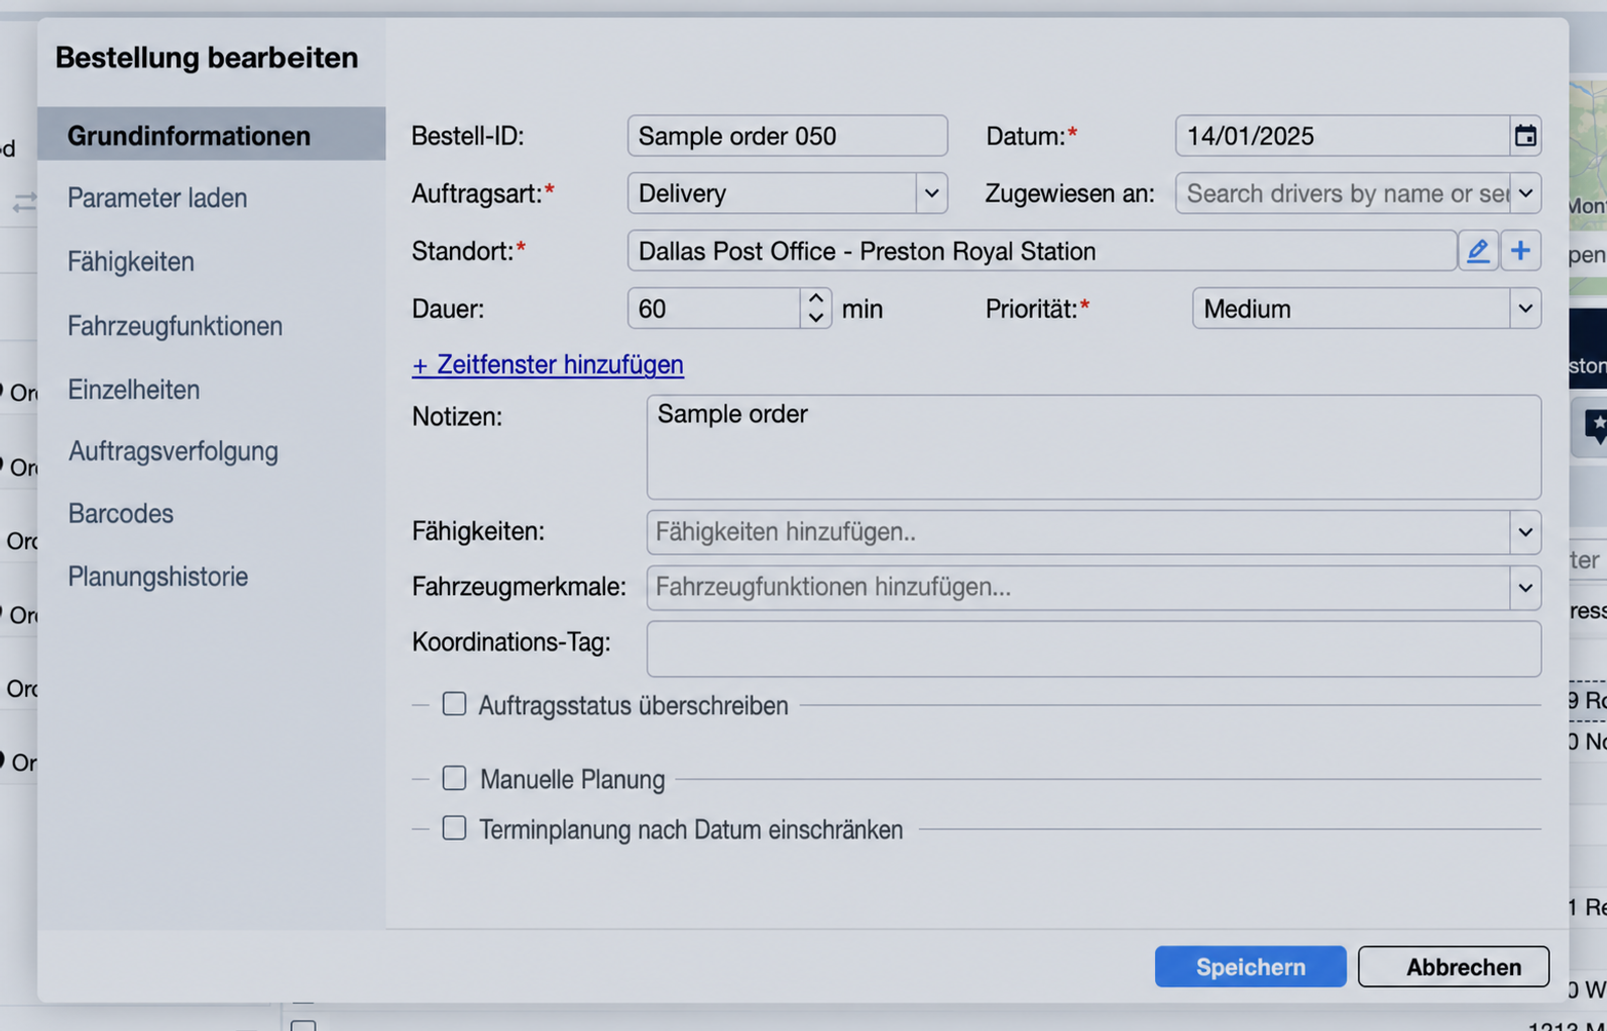This screenshot has width=1607, height=1031.
Task: Click the Zeitfenster hinzufügen link
Action: coord(548,365)
